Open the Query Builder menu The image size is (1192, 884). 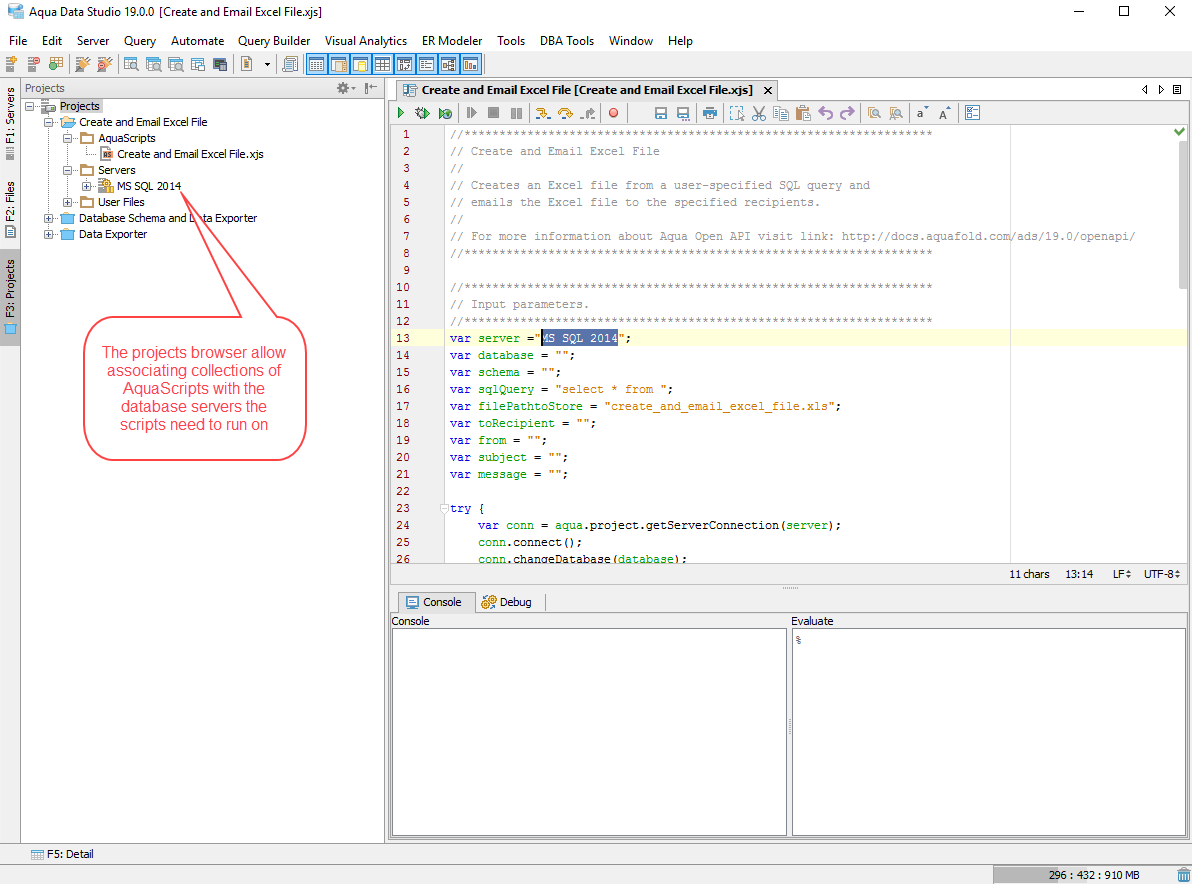(x=274, y=41)
